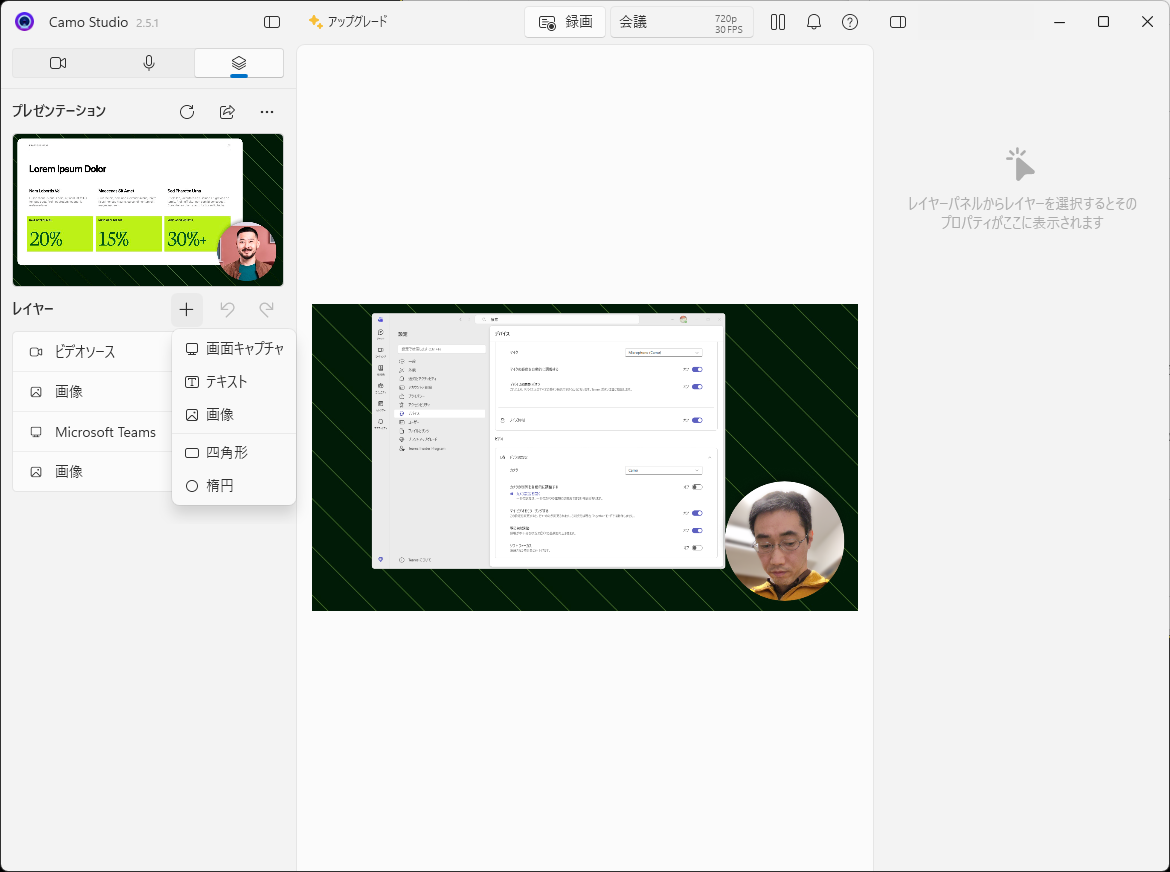This screenshot has height=872, width=1170.
Task: Select the Microsoft Teams layer
Action: pyautogui.click(x=93, y=432)
